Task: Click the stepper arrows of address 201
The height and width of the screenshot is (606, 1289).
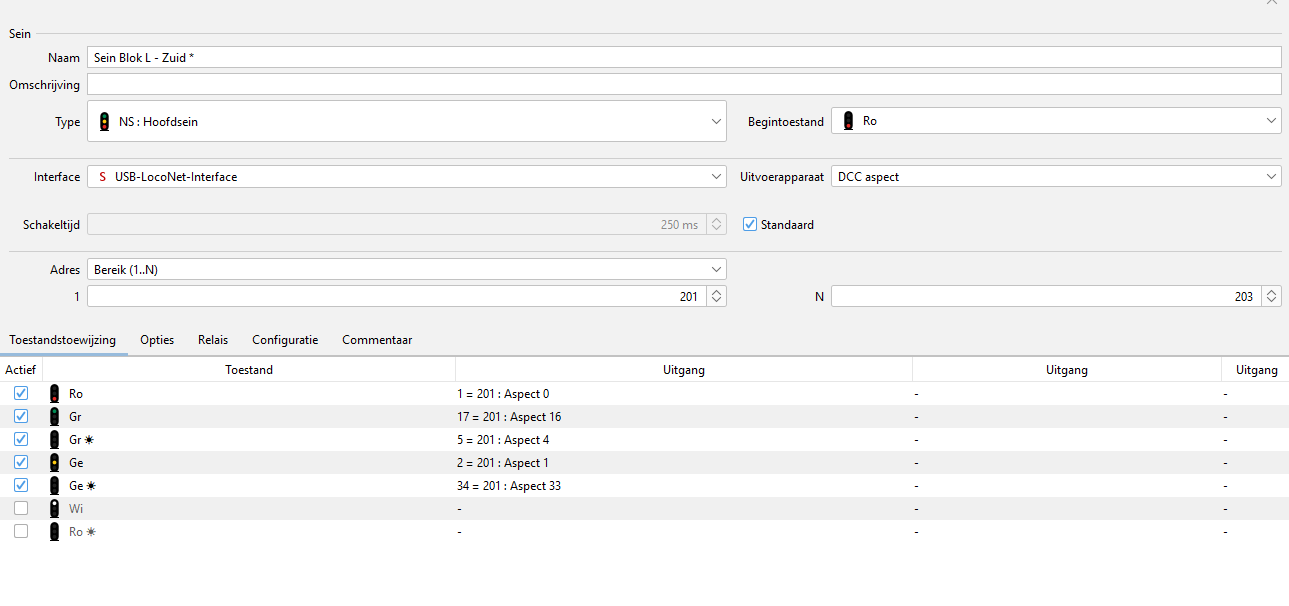Action: (x=716, y=297)
